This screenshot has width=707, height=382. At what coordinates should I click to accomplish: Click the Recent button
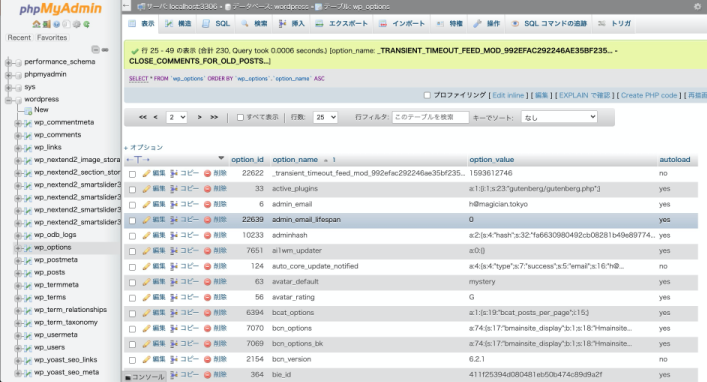click(19, 38)
